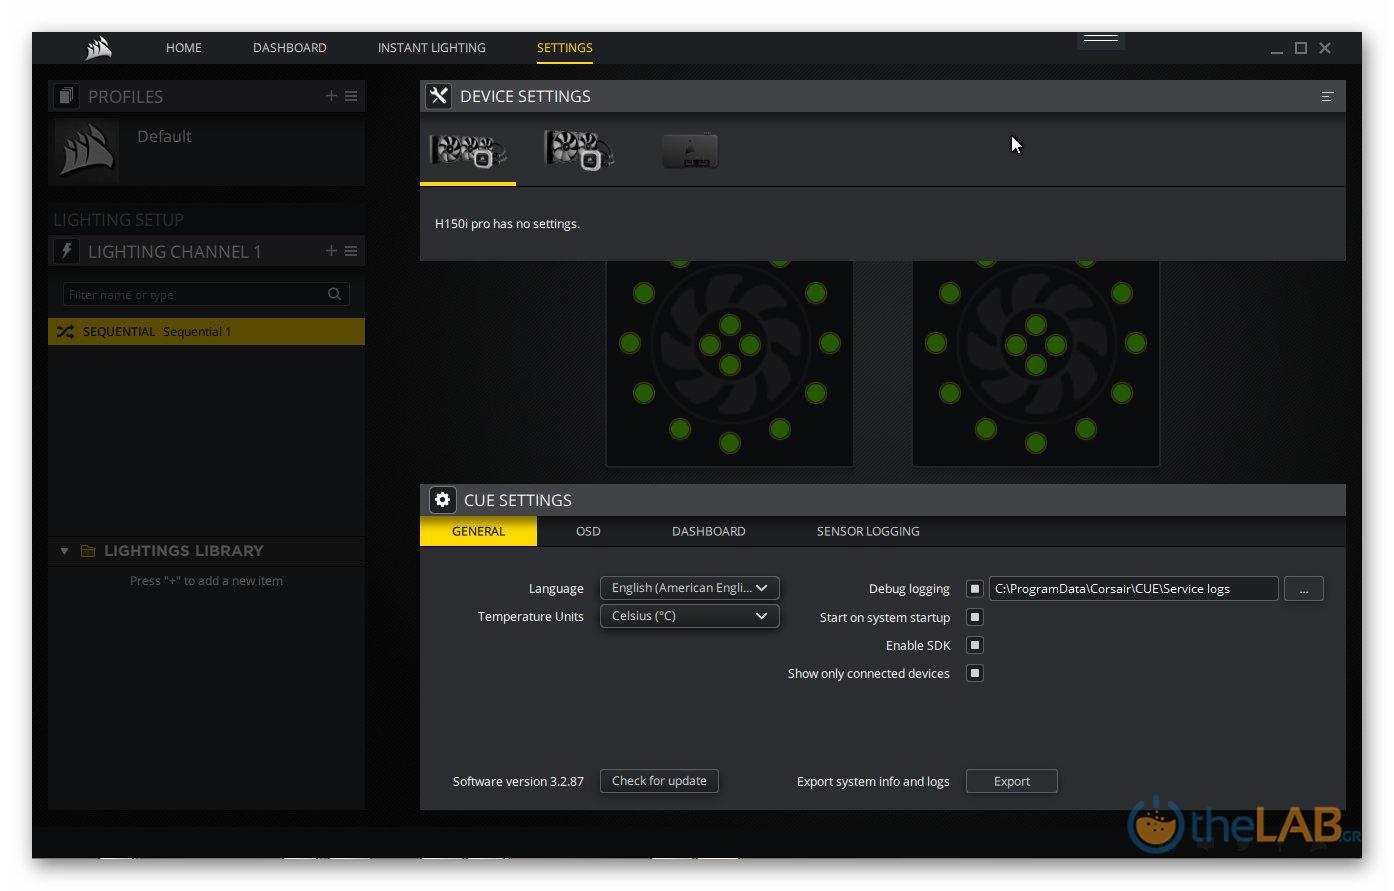Click the Profiles copy icon
This screenshot has height=891, width=1394.
[66, 96]
